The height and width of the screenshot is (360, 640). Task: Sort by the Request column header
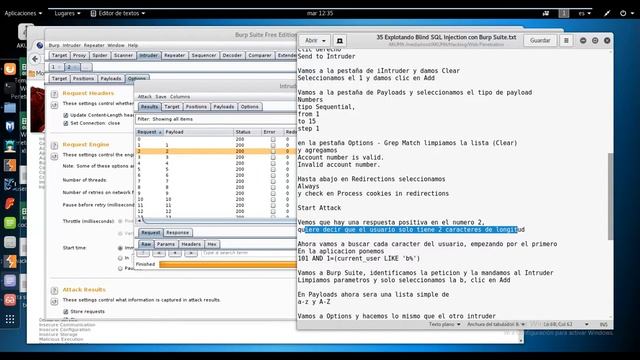(x=149, y=132)
